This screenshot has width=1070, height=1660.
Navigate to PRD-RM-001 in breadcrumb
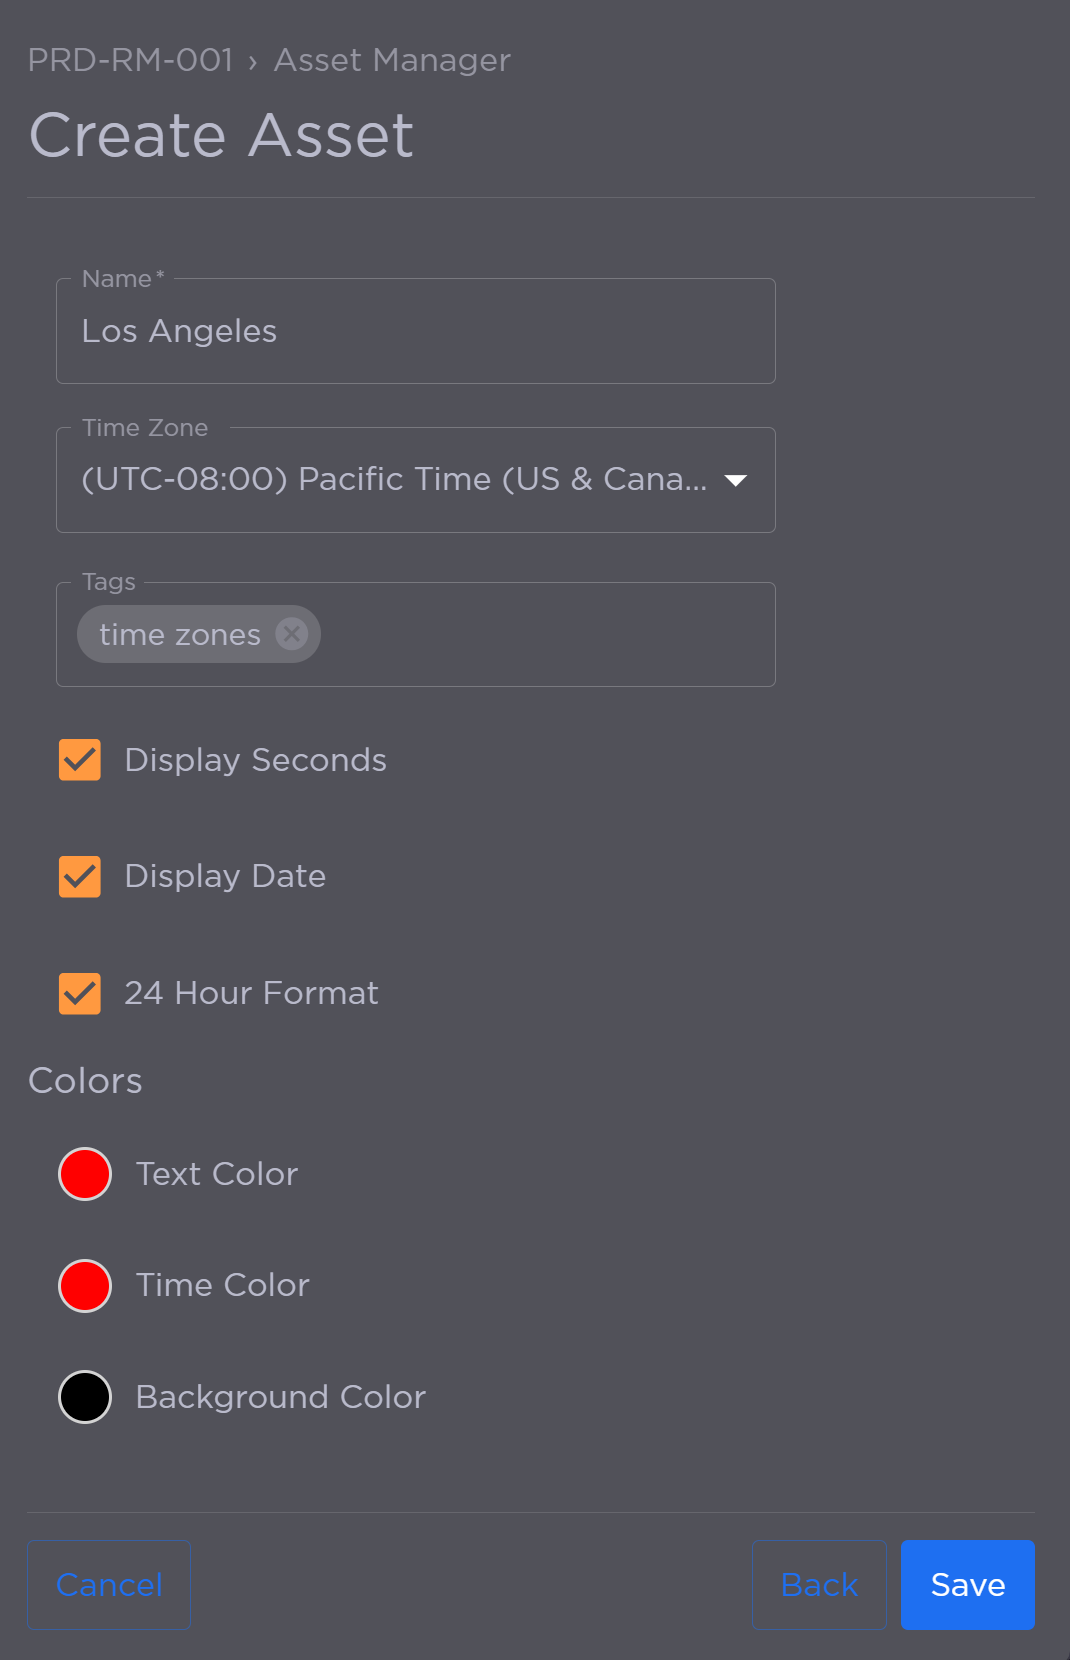(130, 60)
